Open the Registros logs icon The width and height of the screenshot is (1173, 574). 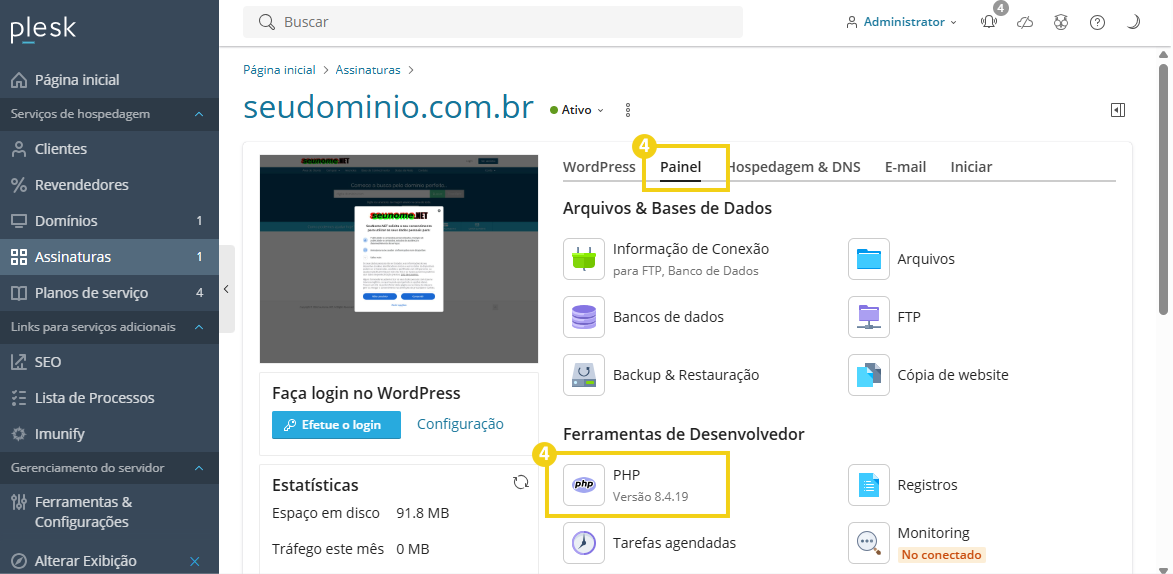869,485
